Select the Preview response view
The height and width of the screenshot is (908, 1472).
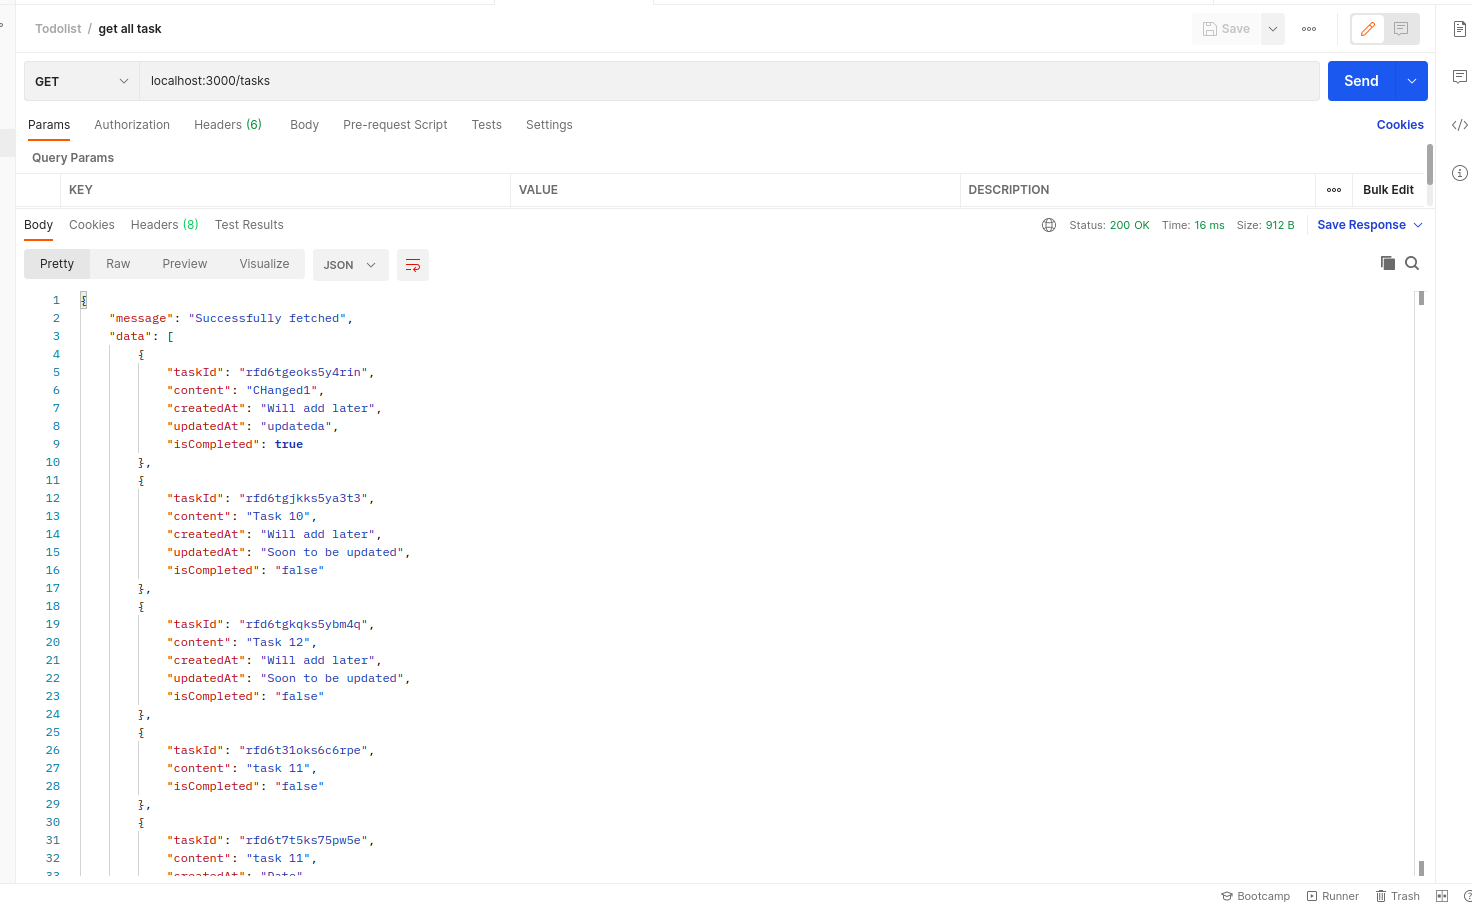(185, 264)
